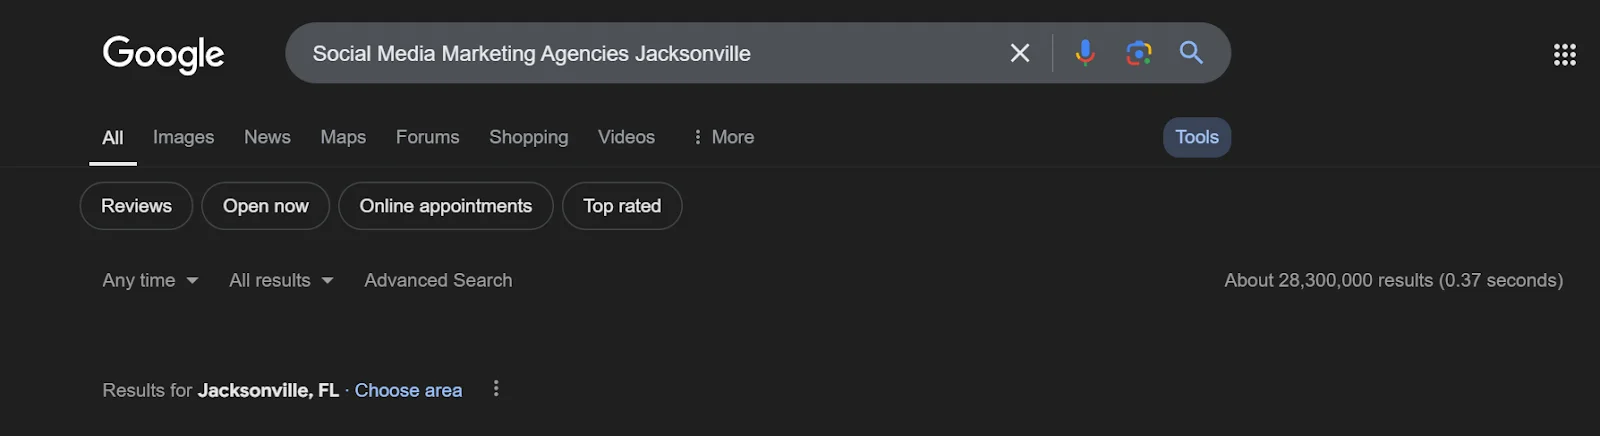Toggle the Tools button
Viewport: 1600px width, 436px height.
pos(1197,138)
